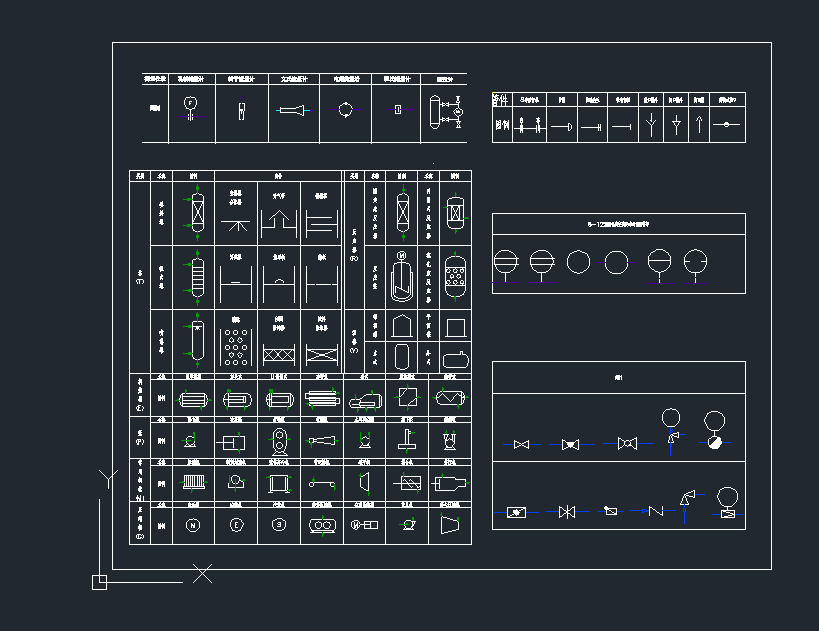Screen dimensions: 819x631
Task: Select the venturi nozzle flowmeter symbol
Action: point(294,110)
